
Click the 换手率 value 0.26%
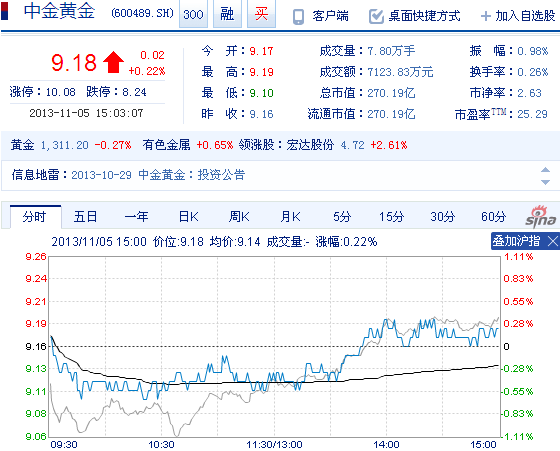coord(532,72)
